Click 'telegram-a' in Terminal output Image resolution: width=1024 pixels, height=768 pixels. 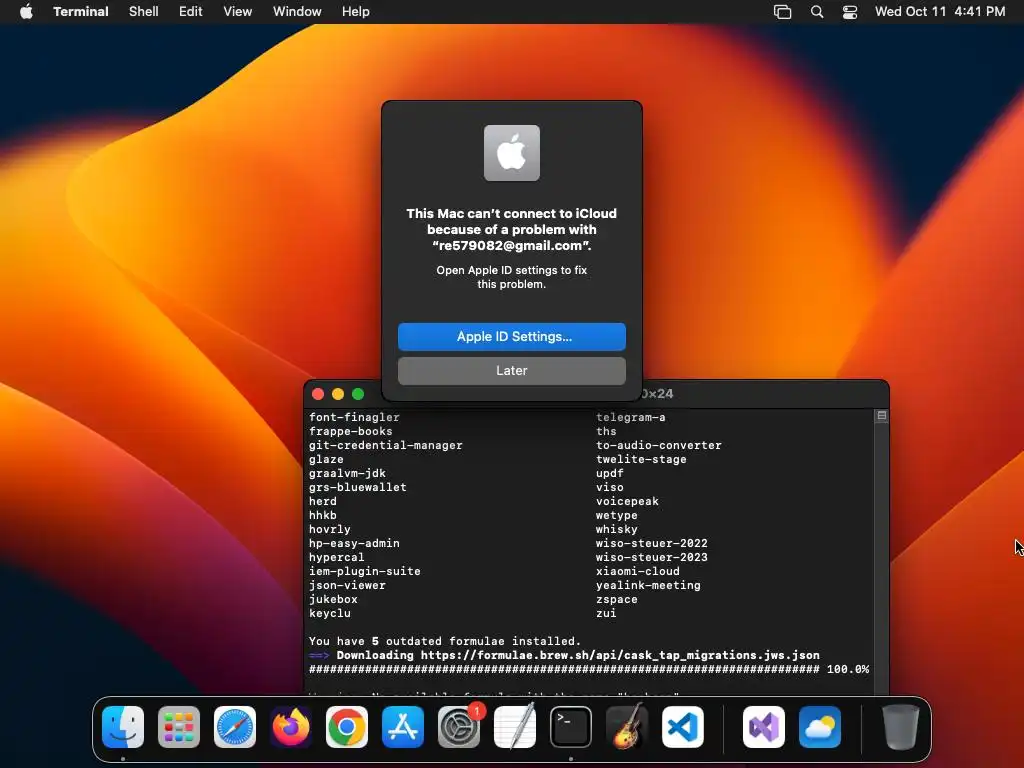coord(630,417)
